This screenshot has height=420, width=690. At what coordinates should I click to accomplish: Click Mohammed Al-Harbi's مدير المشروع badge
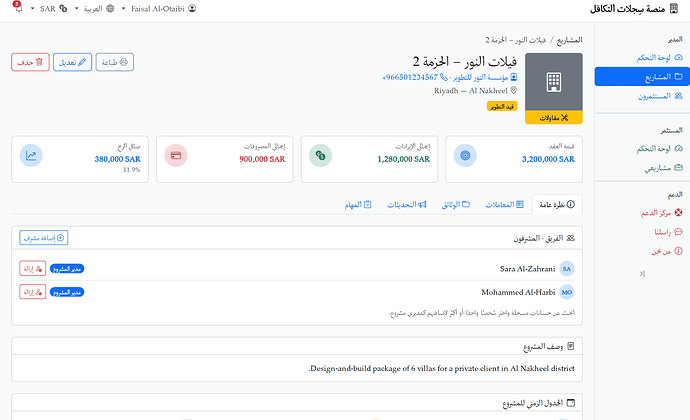[67, 292]
